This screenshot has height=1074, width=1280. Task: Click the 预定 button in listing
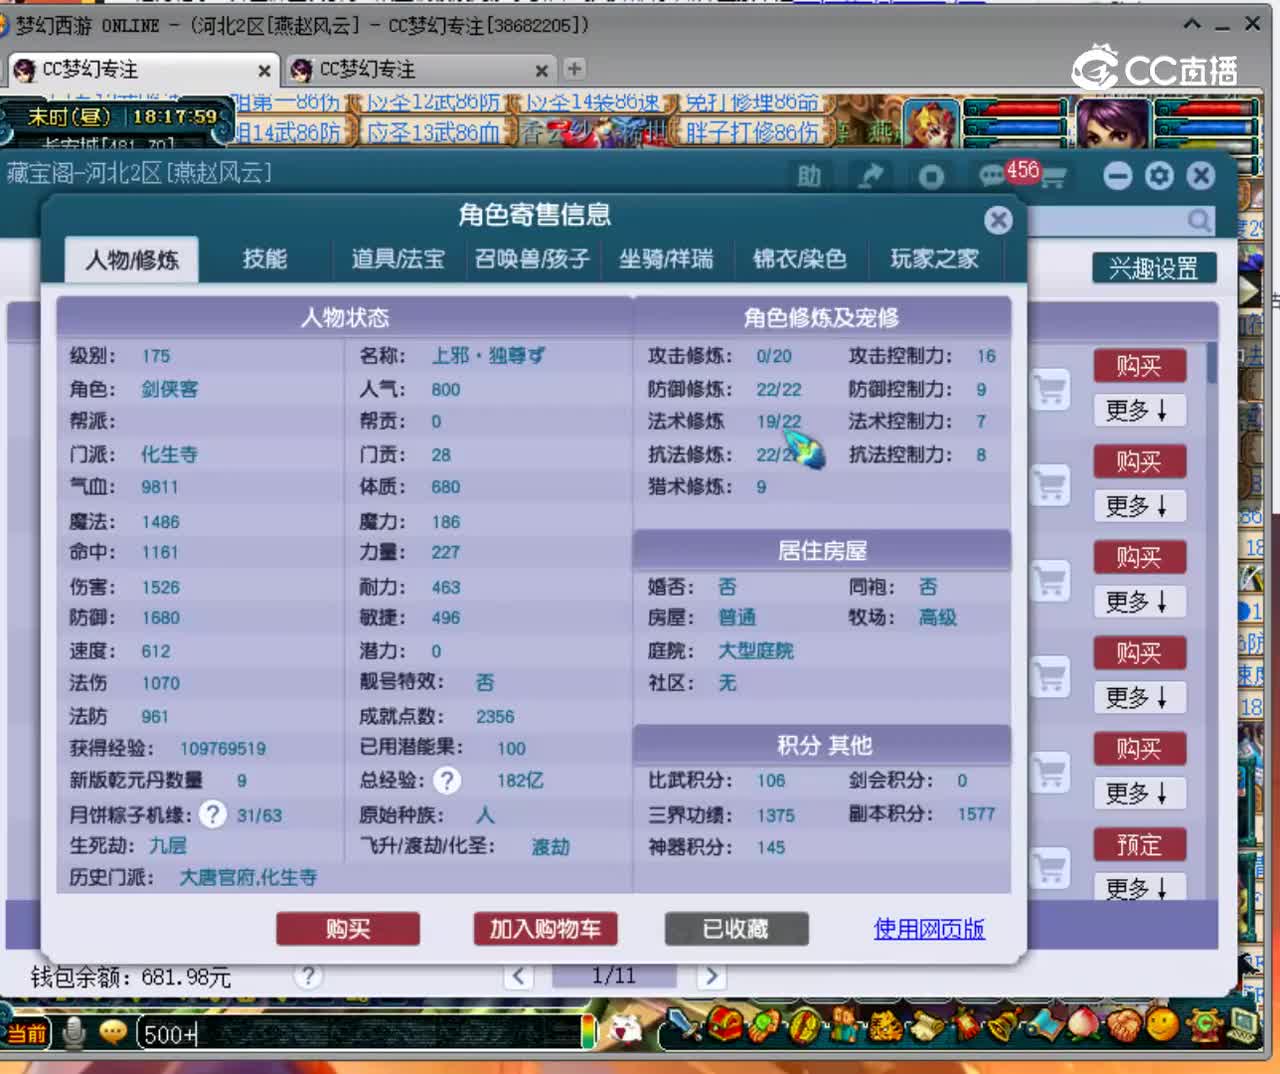[1139, 845]
